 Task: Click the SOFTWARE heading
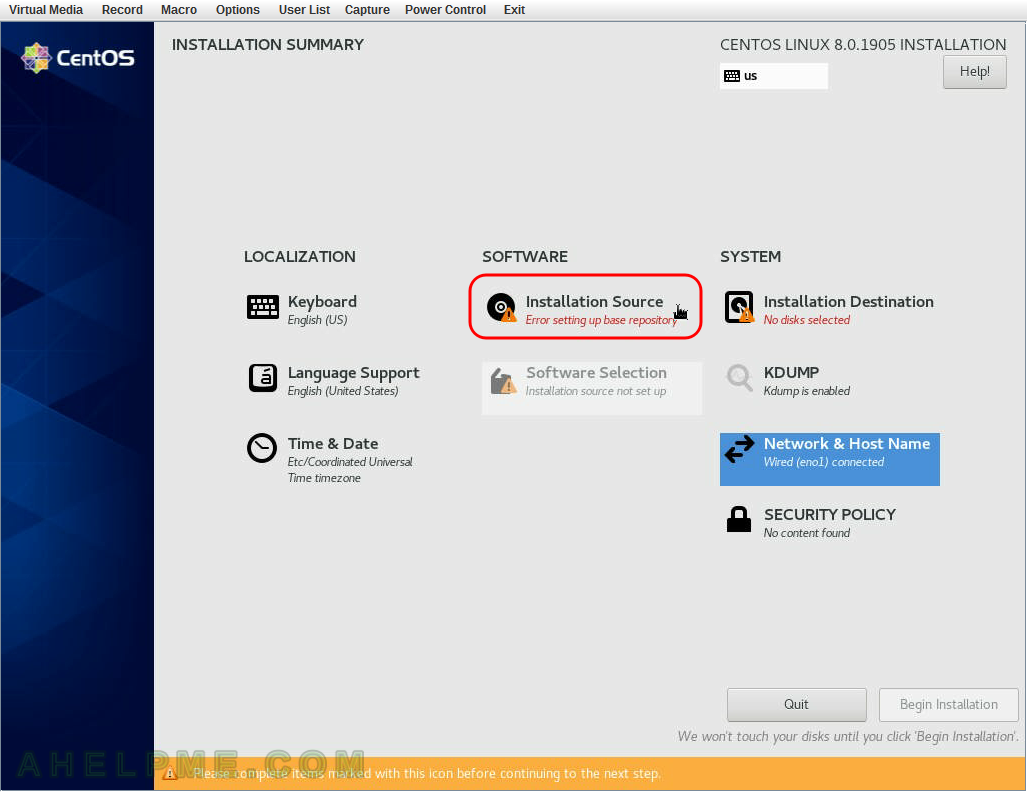525,257
